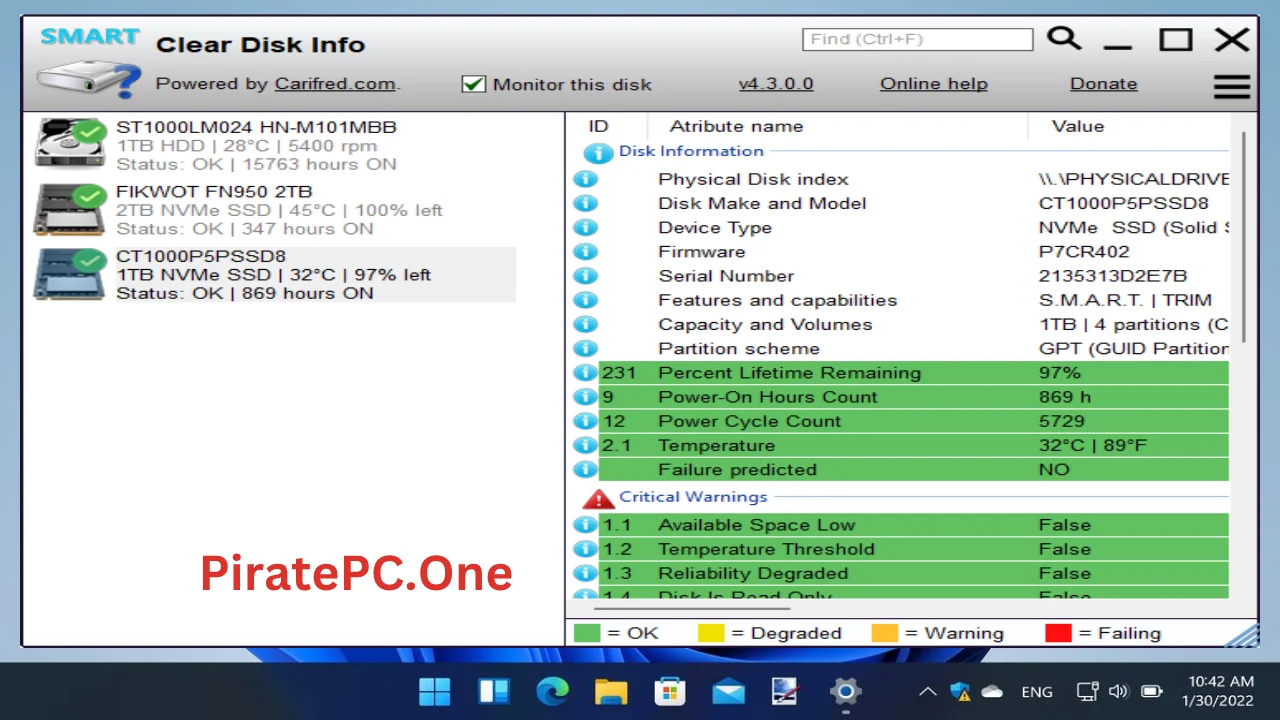The image size is (1280, 720).
Task: Click info icon for Physical Disk index
Action: pos(585,179)
